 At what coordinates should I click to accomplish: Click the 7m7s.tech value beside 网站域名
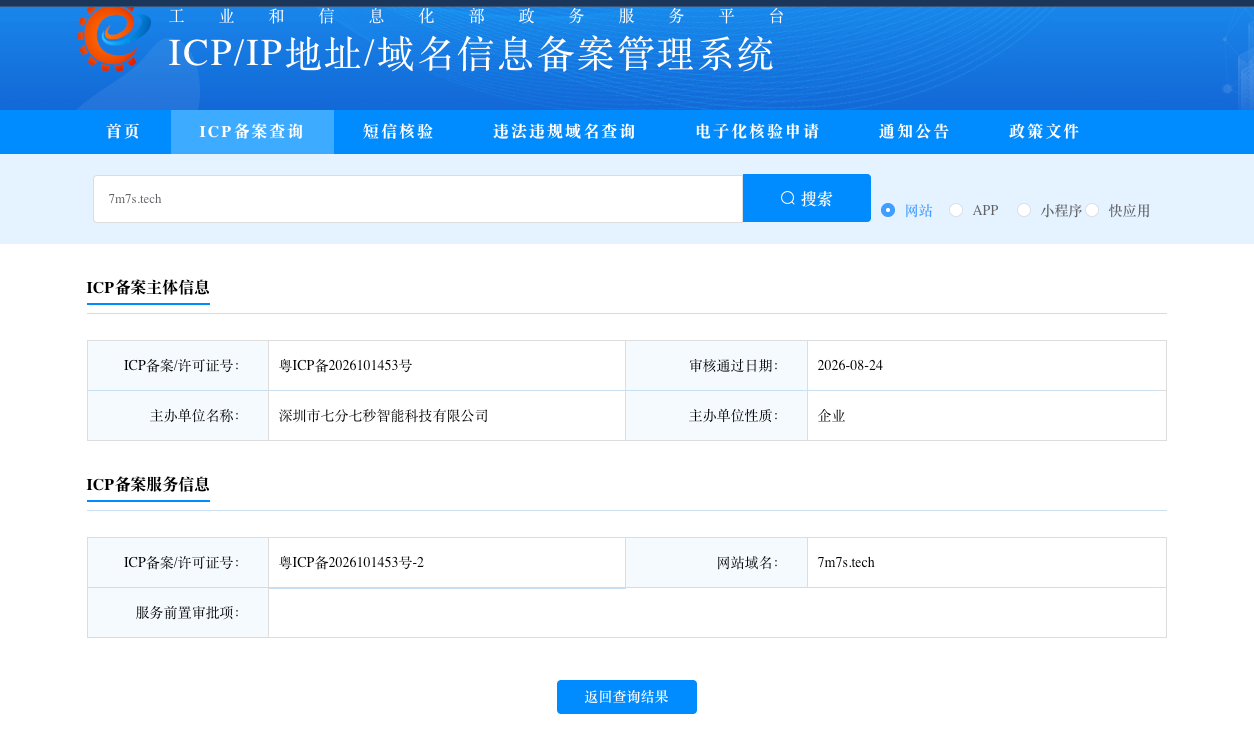point(846,563)
